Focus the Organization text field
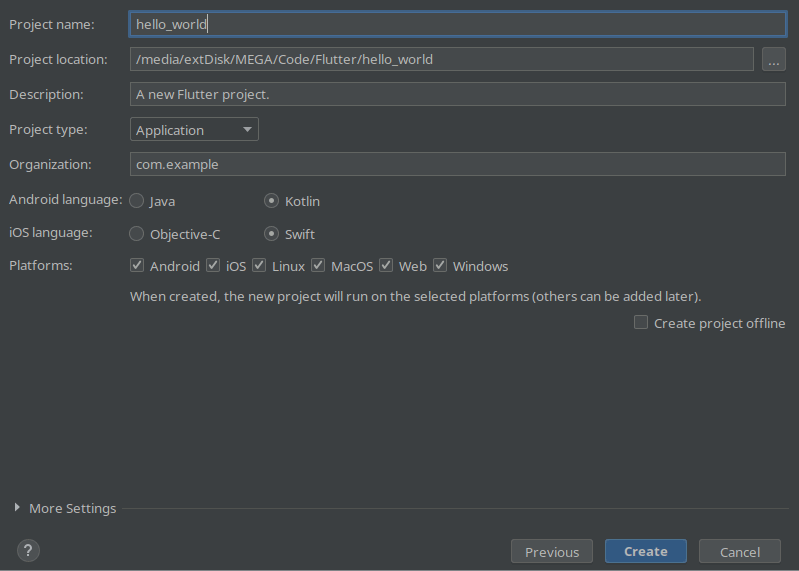Screen dimensions: 799x571 point(458,165)
